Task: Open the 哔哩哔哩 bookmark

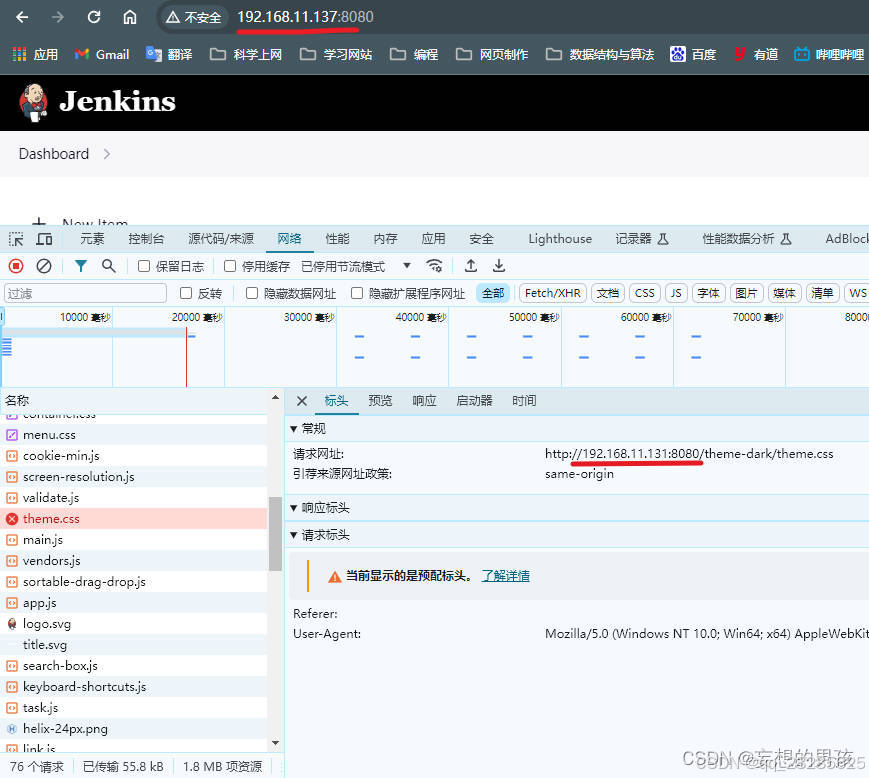Action: [829, 54]
